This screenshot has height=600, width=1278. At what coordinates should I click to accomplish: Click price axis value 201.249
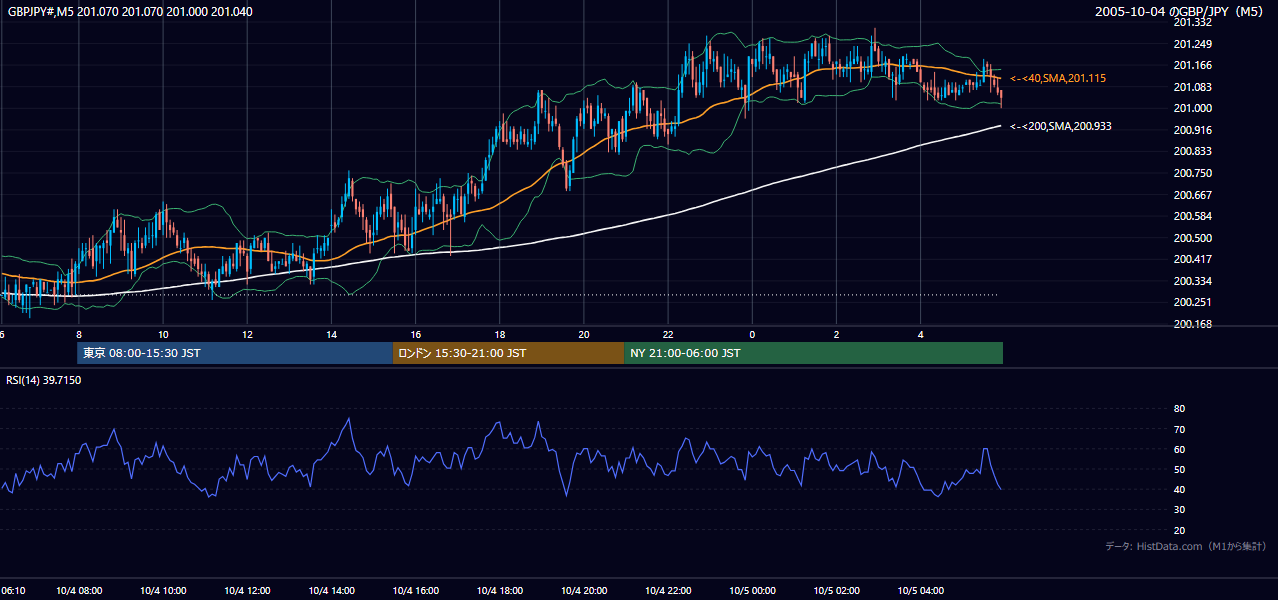[x=1193, y=44]
